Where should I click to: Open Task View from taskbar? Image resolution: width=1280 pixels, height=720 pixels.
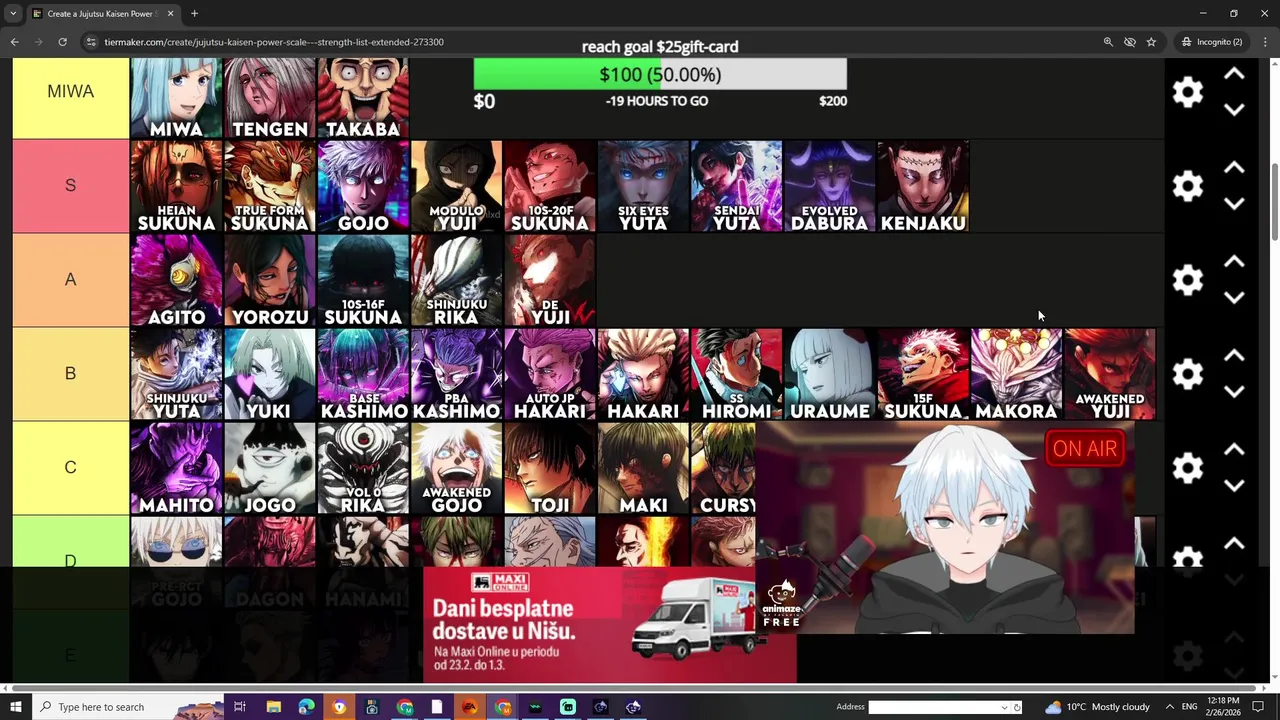240,707
